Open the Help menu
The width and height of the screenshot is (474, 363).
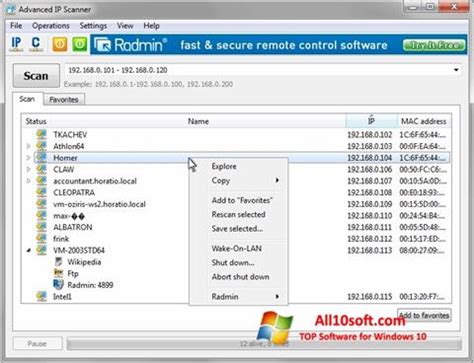coord(151,26)
